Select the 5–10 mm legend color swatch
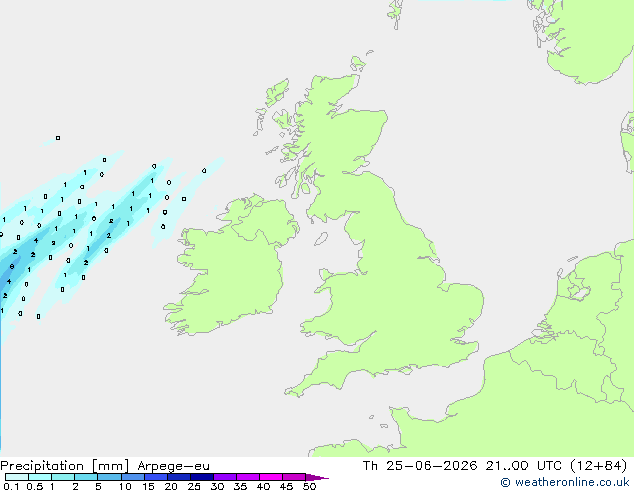 [x=110, y=477]
